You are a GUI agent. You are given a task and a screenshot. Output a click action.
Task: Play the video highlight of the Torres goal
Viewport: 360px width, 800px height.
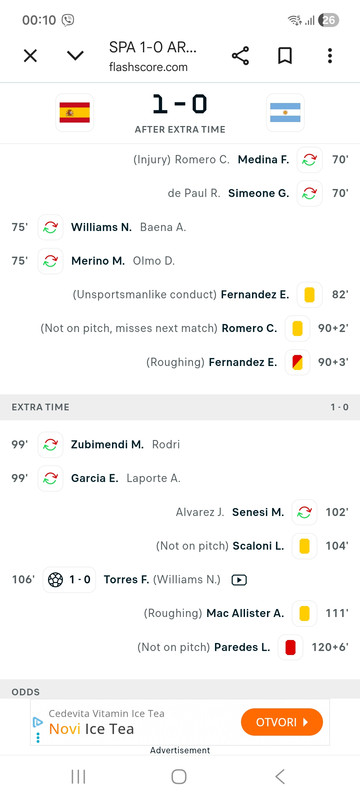pyautogui.click(x=239, y=580)
